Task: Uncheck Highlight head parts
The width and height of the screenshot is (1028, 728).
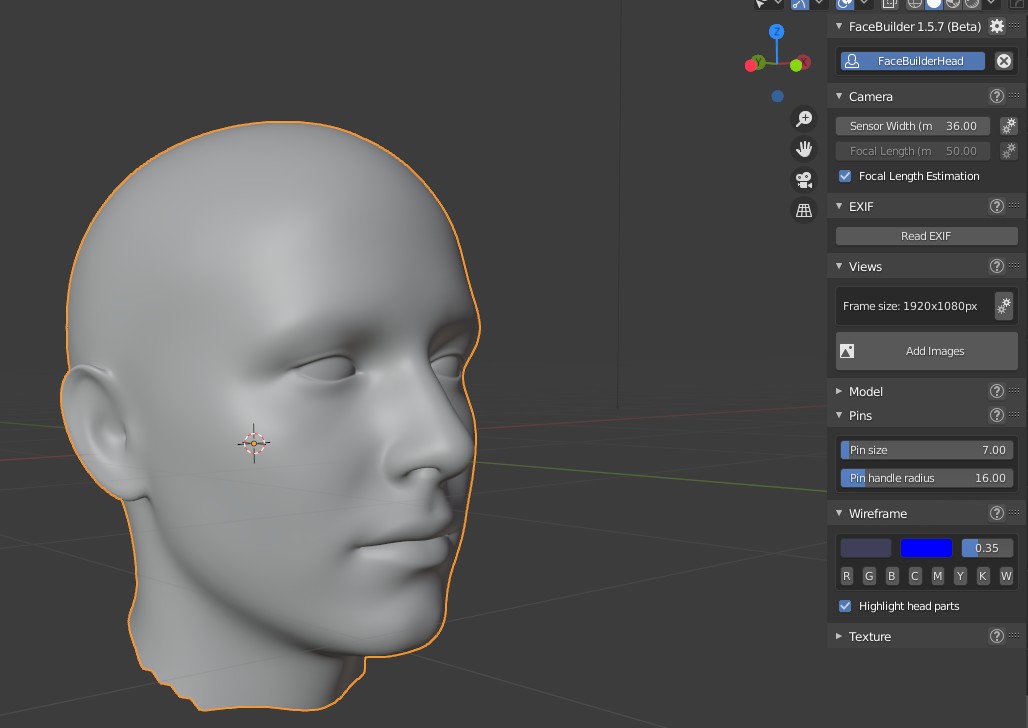Action: [845, 606]
